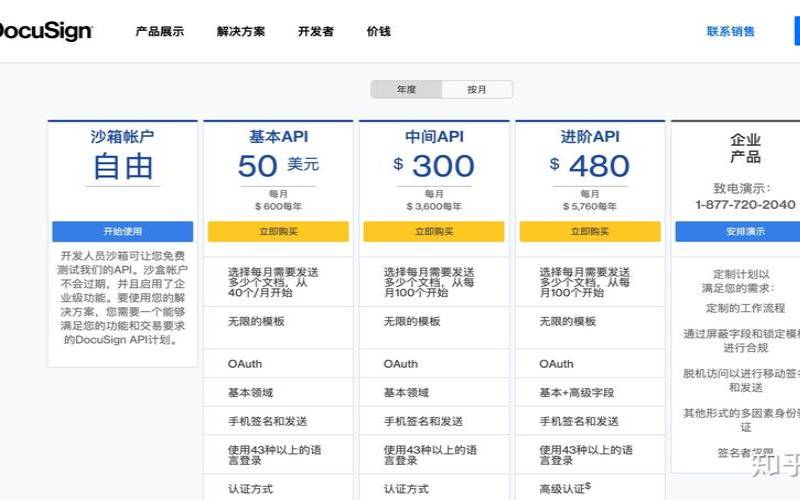Open the 价钱 menu item
Image resolution: width=800 pixels, height=500 pixels.
click(x=379, y=32)
